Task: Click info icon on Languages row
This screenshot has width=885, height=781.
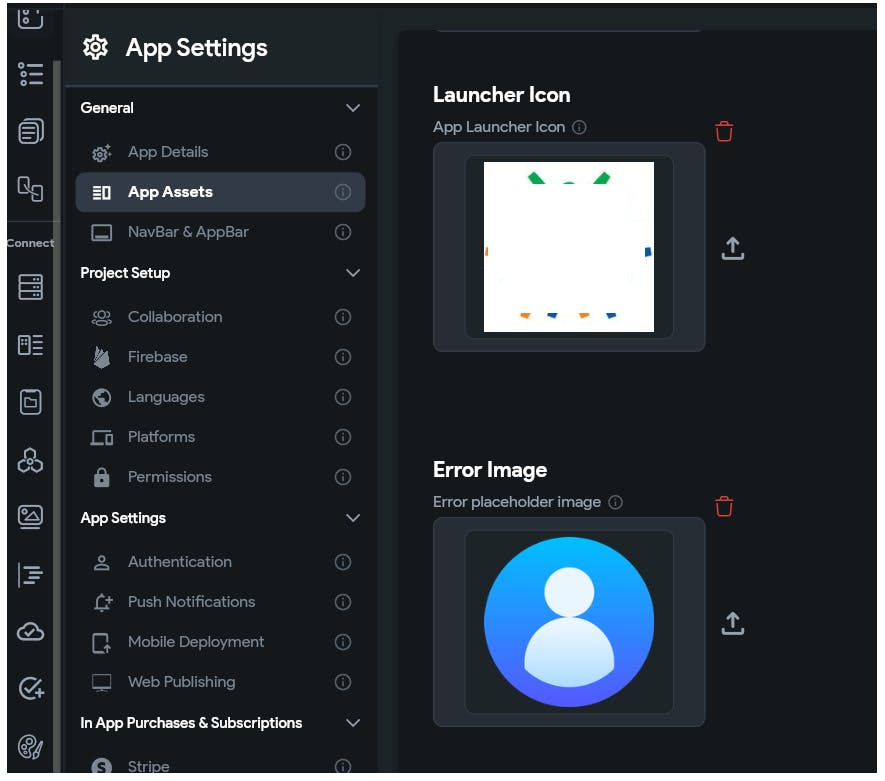Action: tap(343, 397)
